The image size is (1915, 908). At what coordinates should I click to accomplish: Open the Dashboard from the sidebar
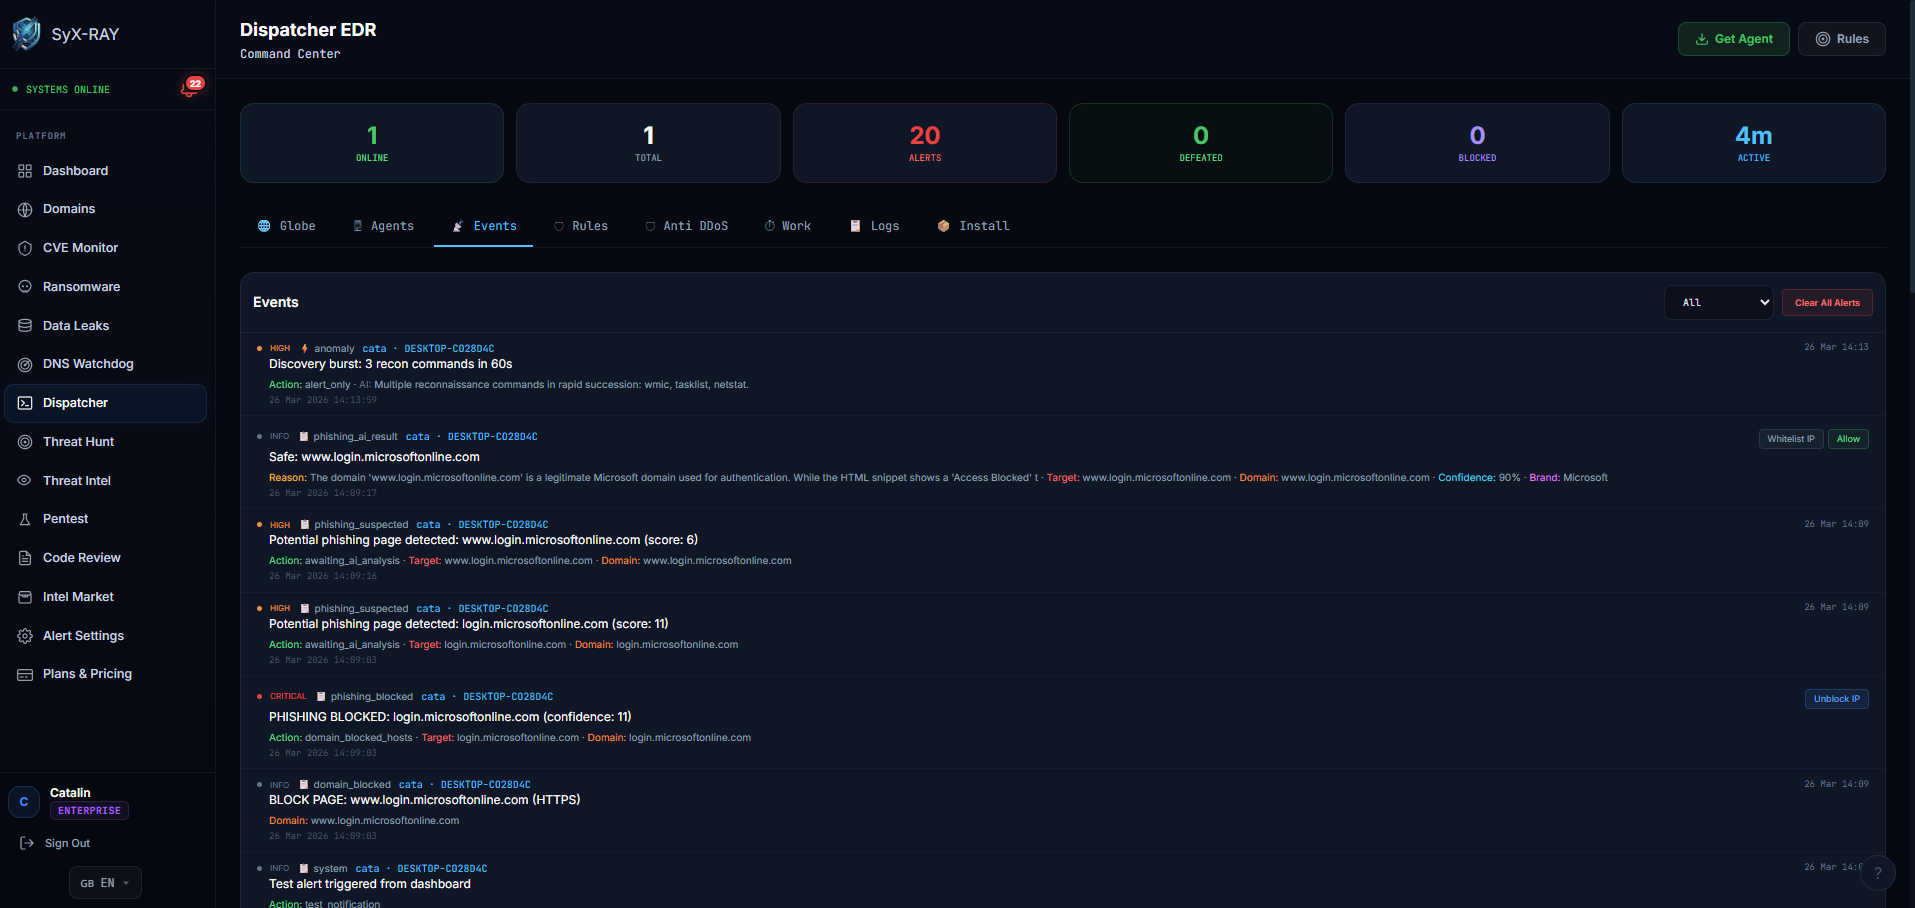click(x=75, y=170)
